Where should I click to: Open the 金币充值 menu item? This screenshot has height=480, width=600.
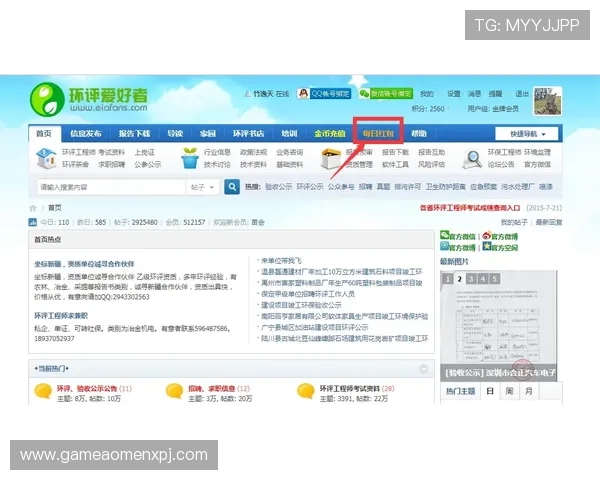(330, 134)
